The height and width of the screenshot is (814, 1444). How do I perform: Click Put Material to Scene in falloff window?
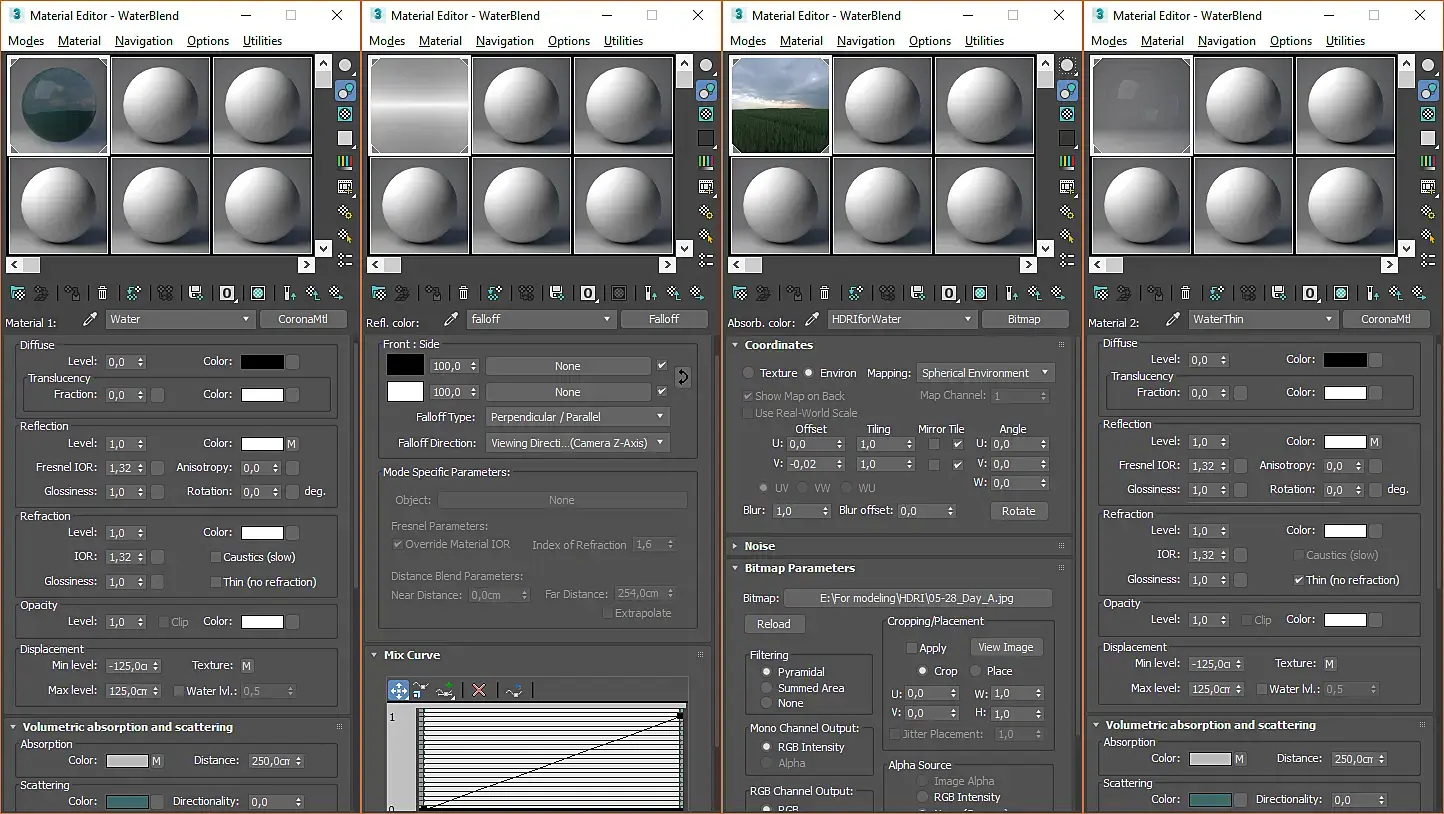click(402, 293)
